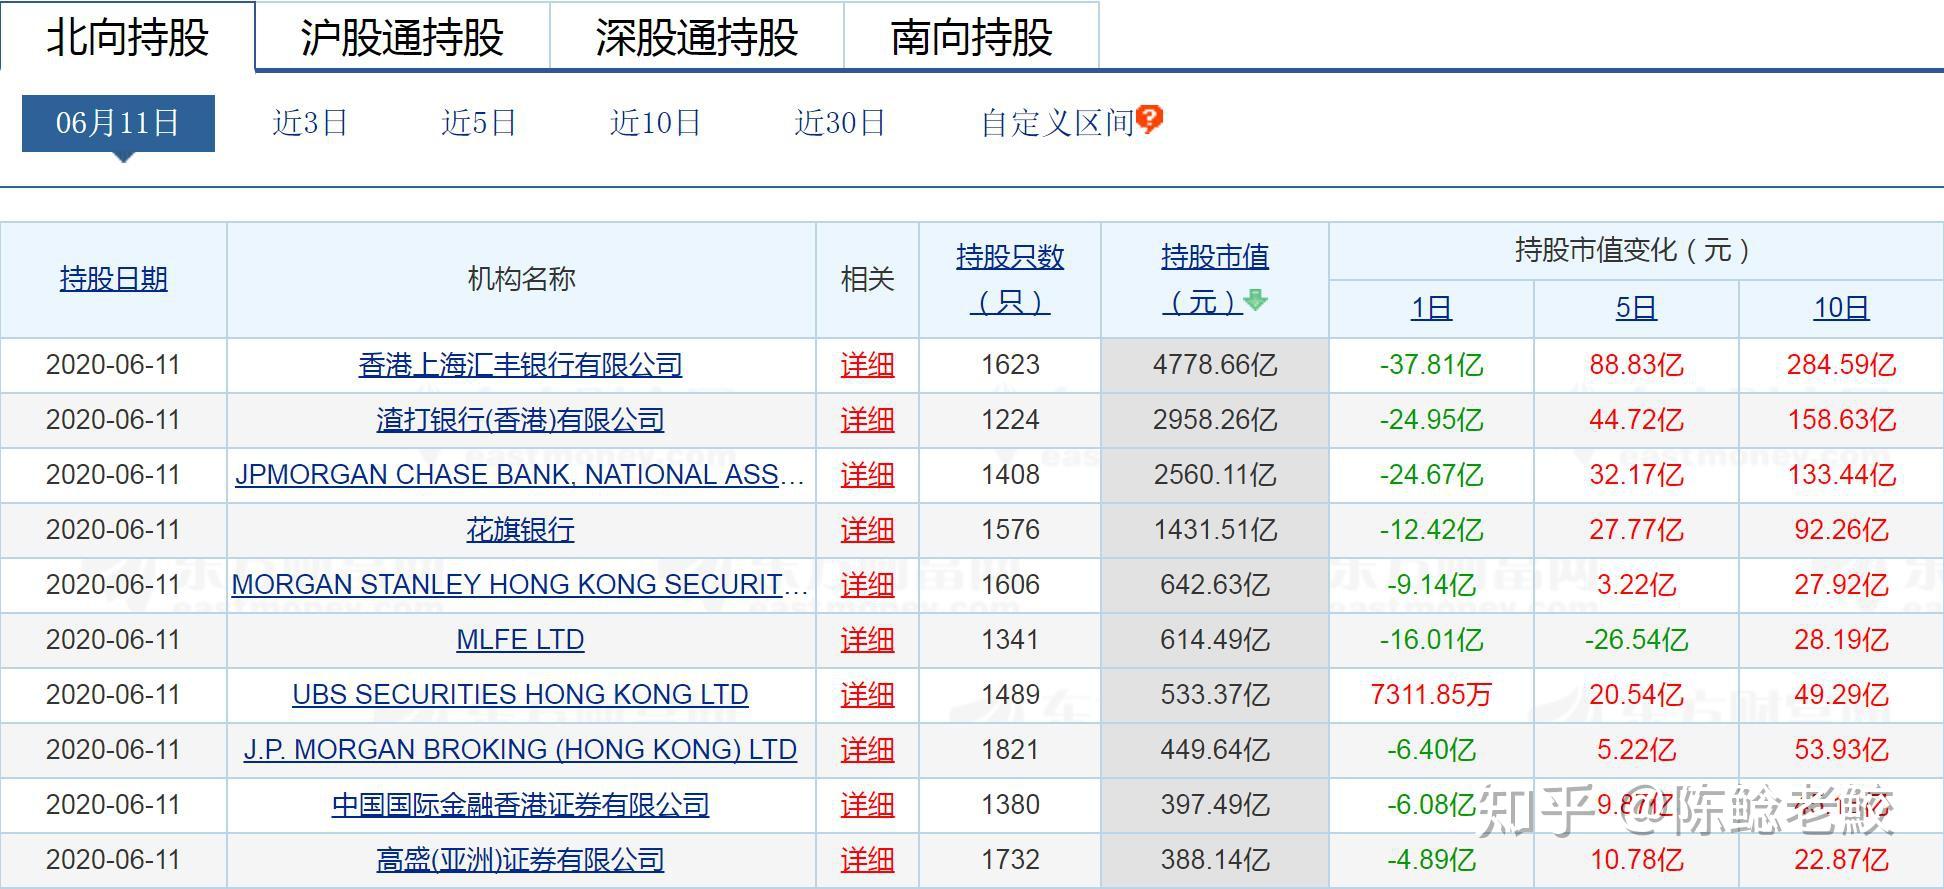Select the 近30日 range filter

[840, 123]
